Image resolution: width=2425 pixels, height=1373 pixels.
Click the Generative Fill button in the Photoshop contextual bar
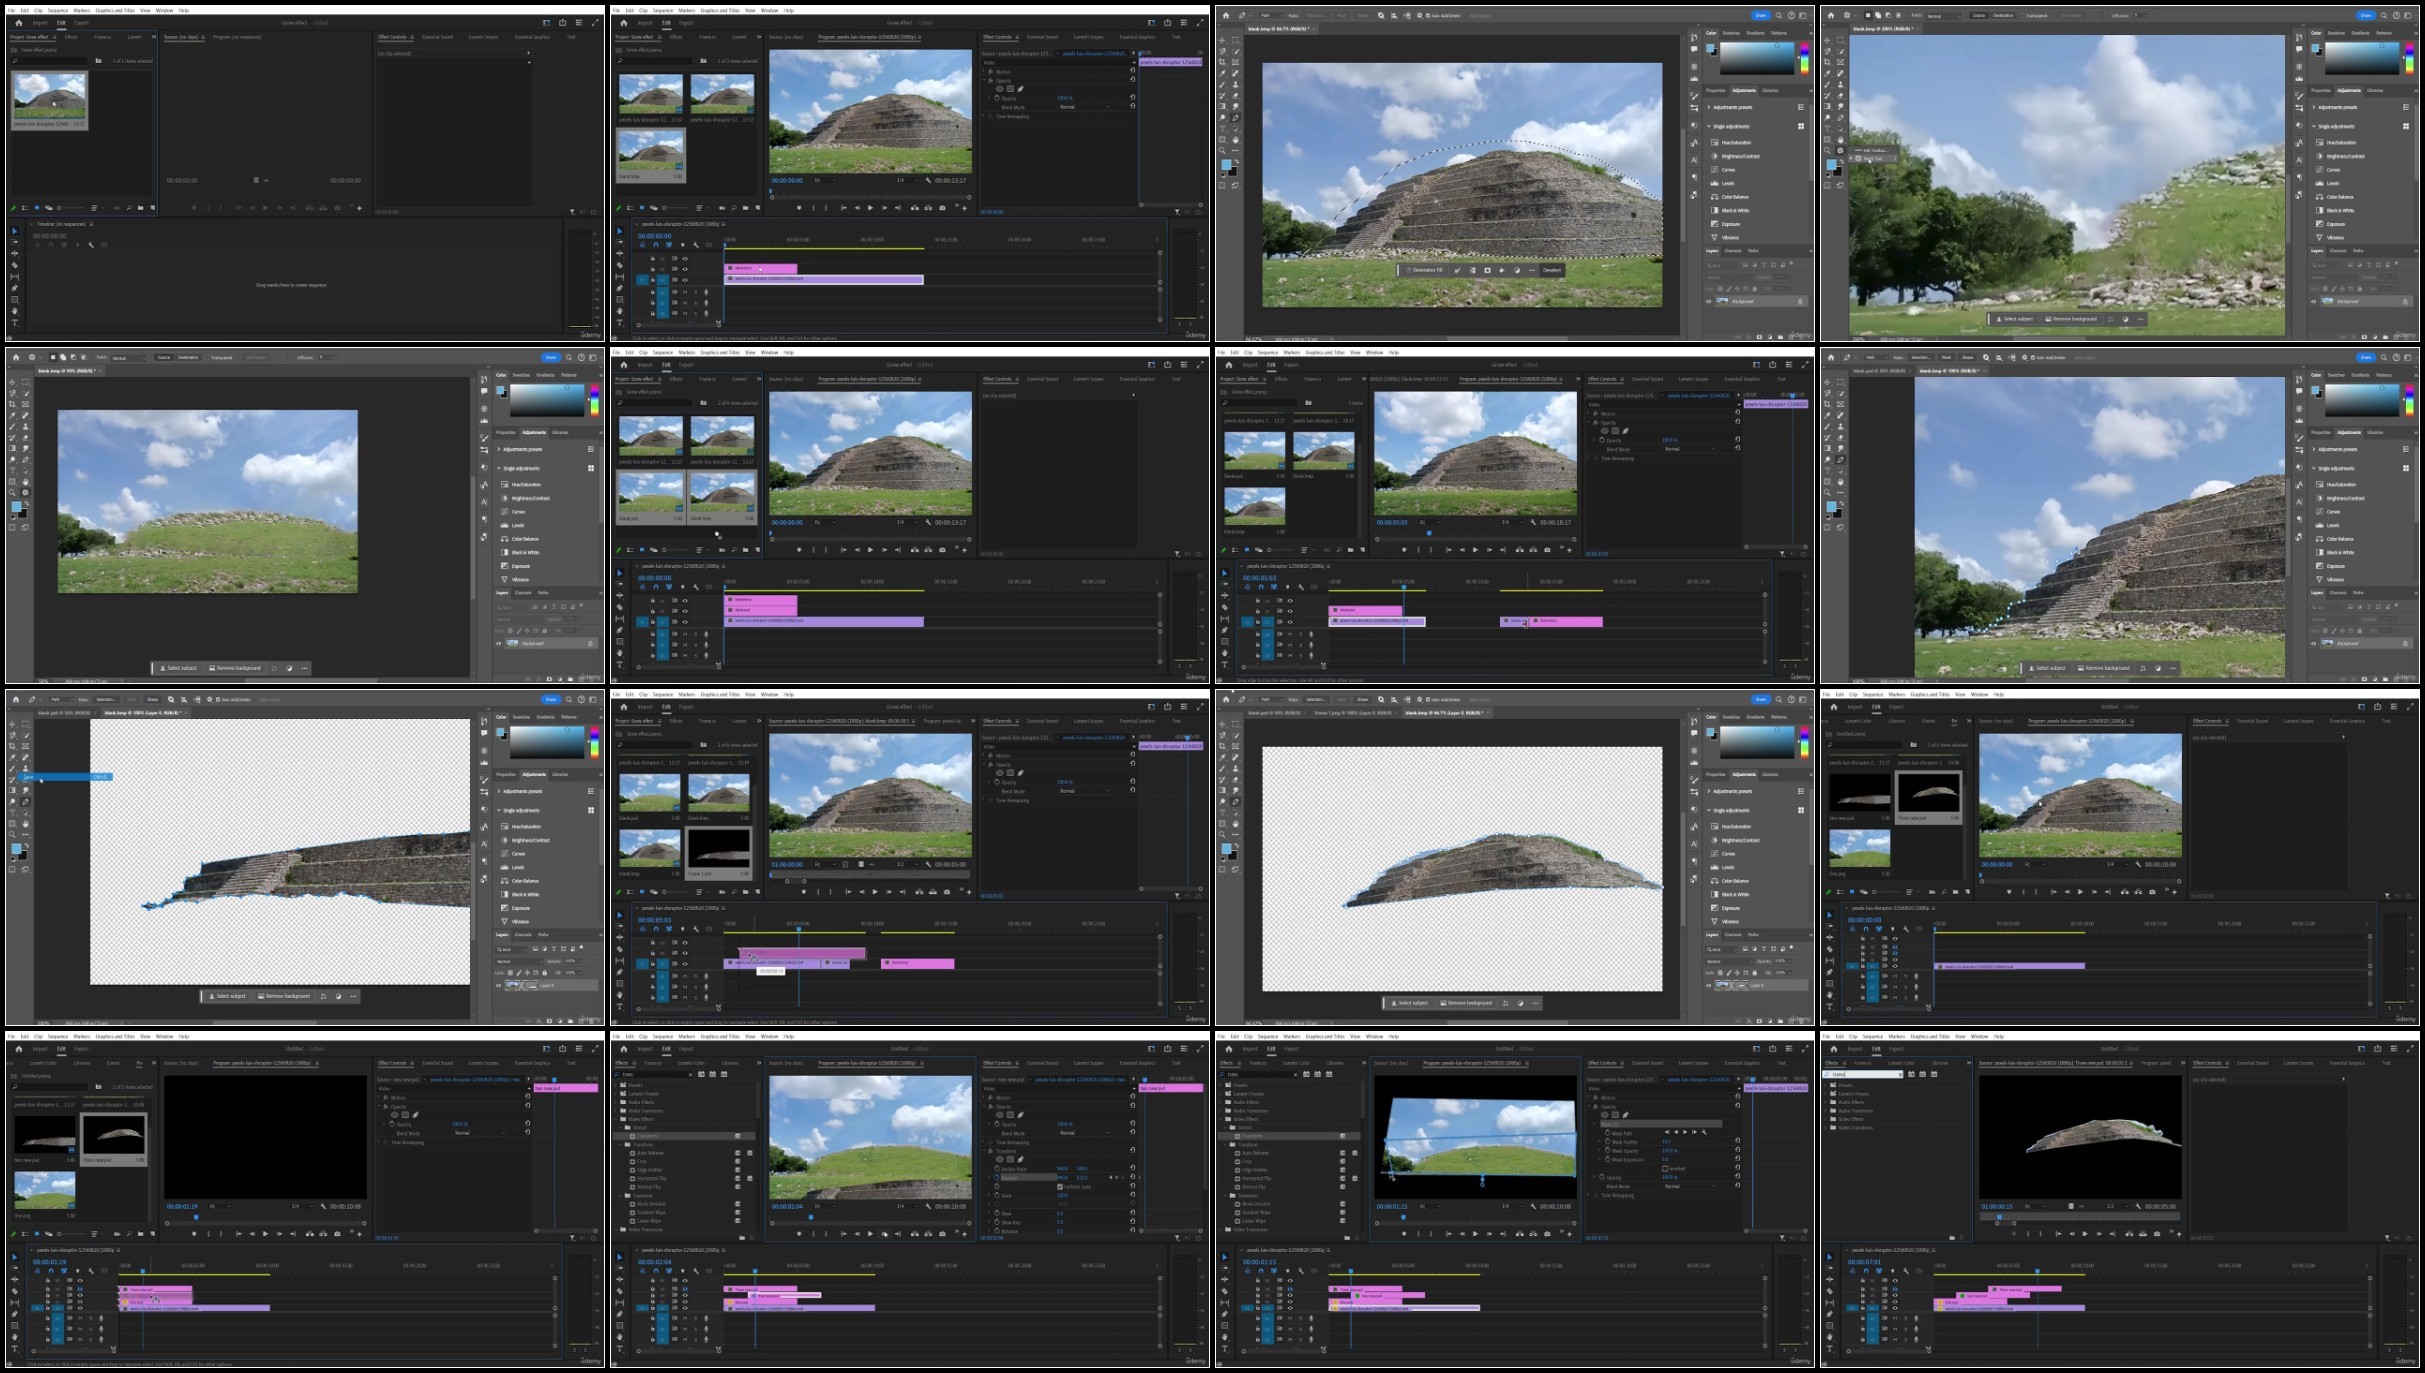pyautogui.click(x=1424, y=270)
